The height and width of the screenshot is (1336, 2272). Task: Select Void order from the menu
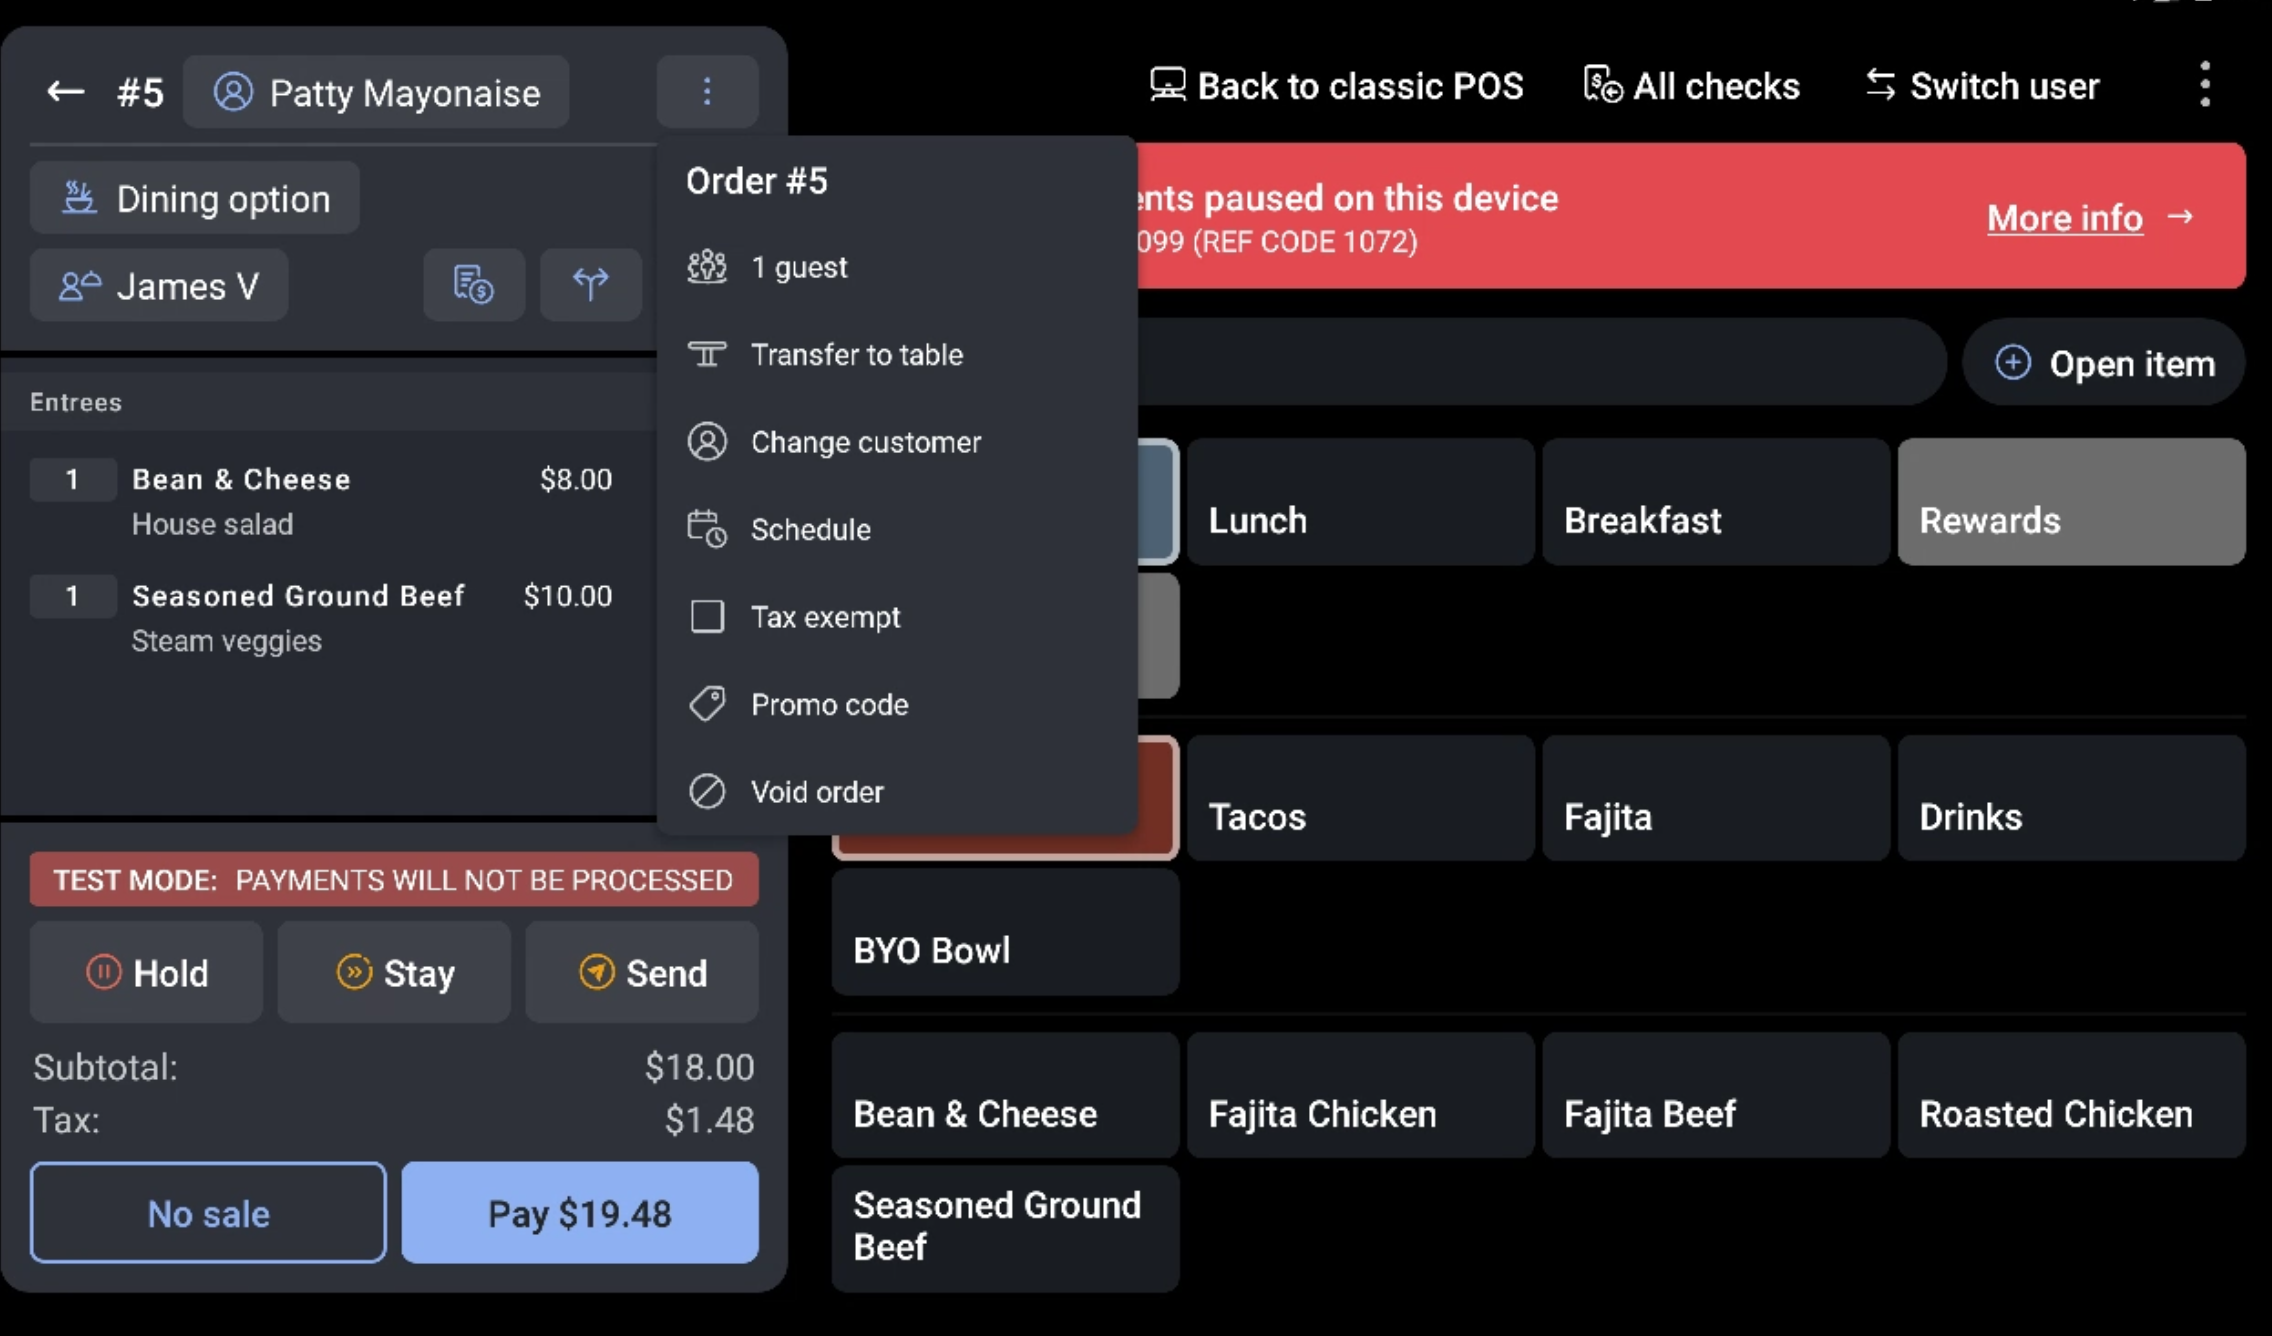pos(816,792)
